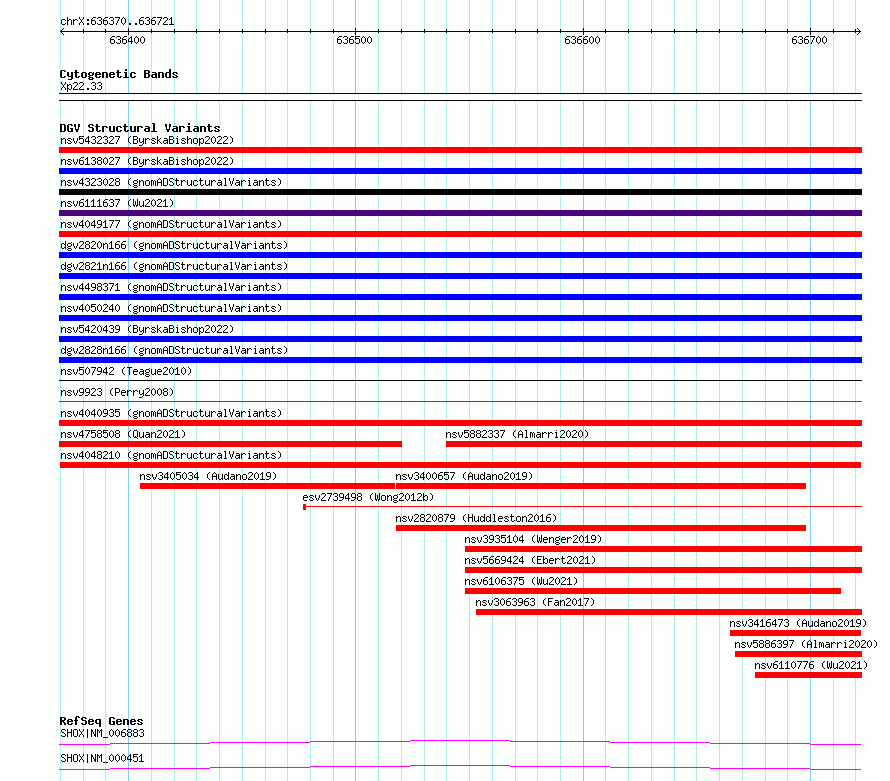Select the purple bar of nsv6111637
Screen dimensions: 890x781
(x=460, y=213)
